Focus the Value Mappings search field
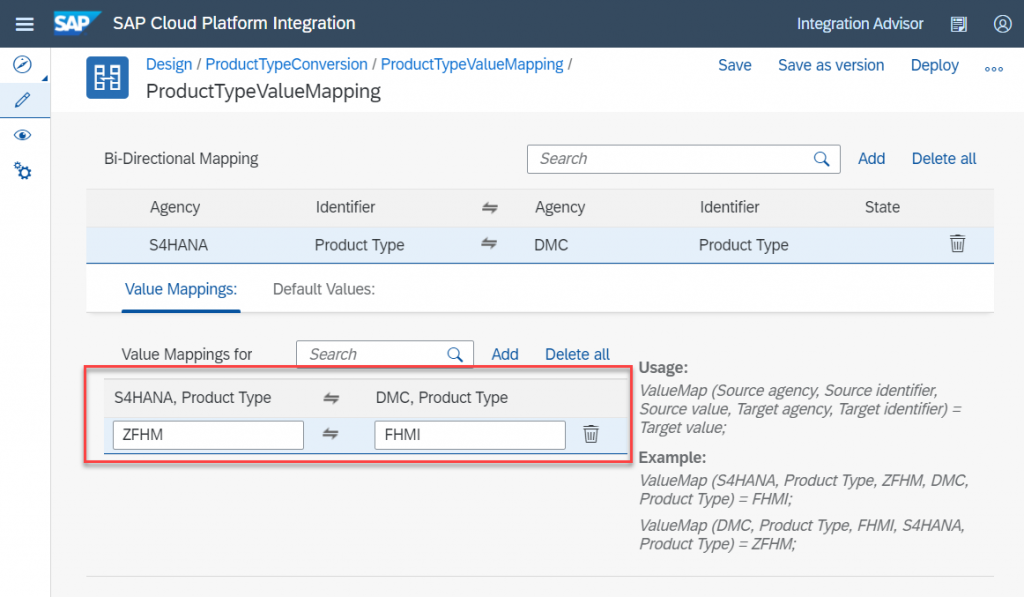This screenshot has width=1024, height=597. pyautogui.click(x=385, y=354)
